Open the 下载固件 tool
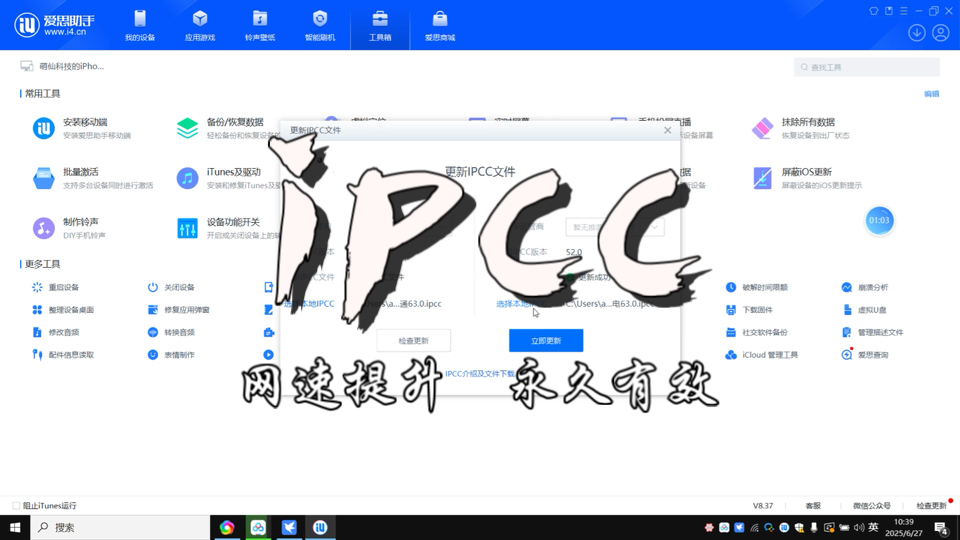Image resolution: width=960 pixels, height=540 pixels. pyautogui.click(x=749, y=310)
